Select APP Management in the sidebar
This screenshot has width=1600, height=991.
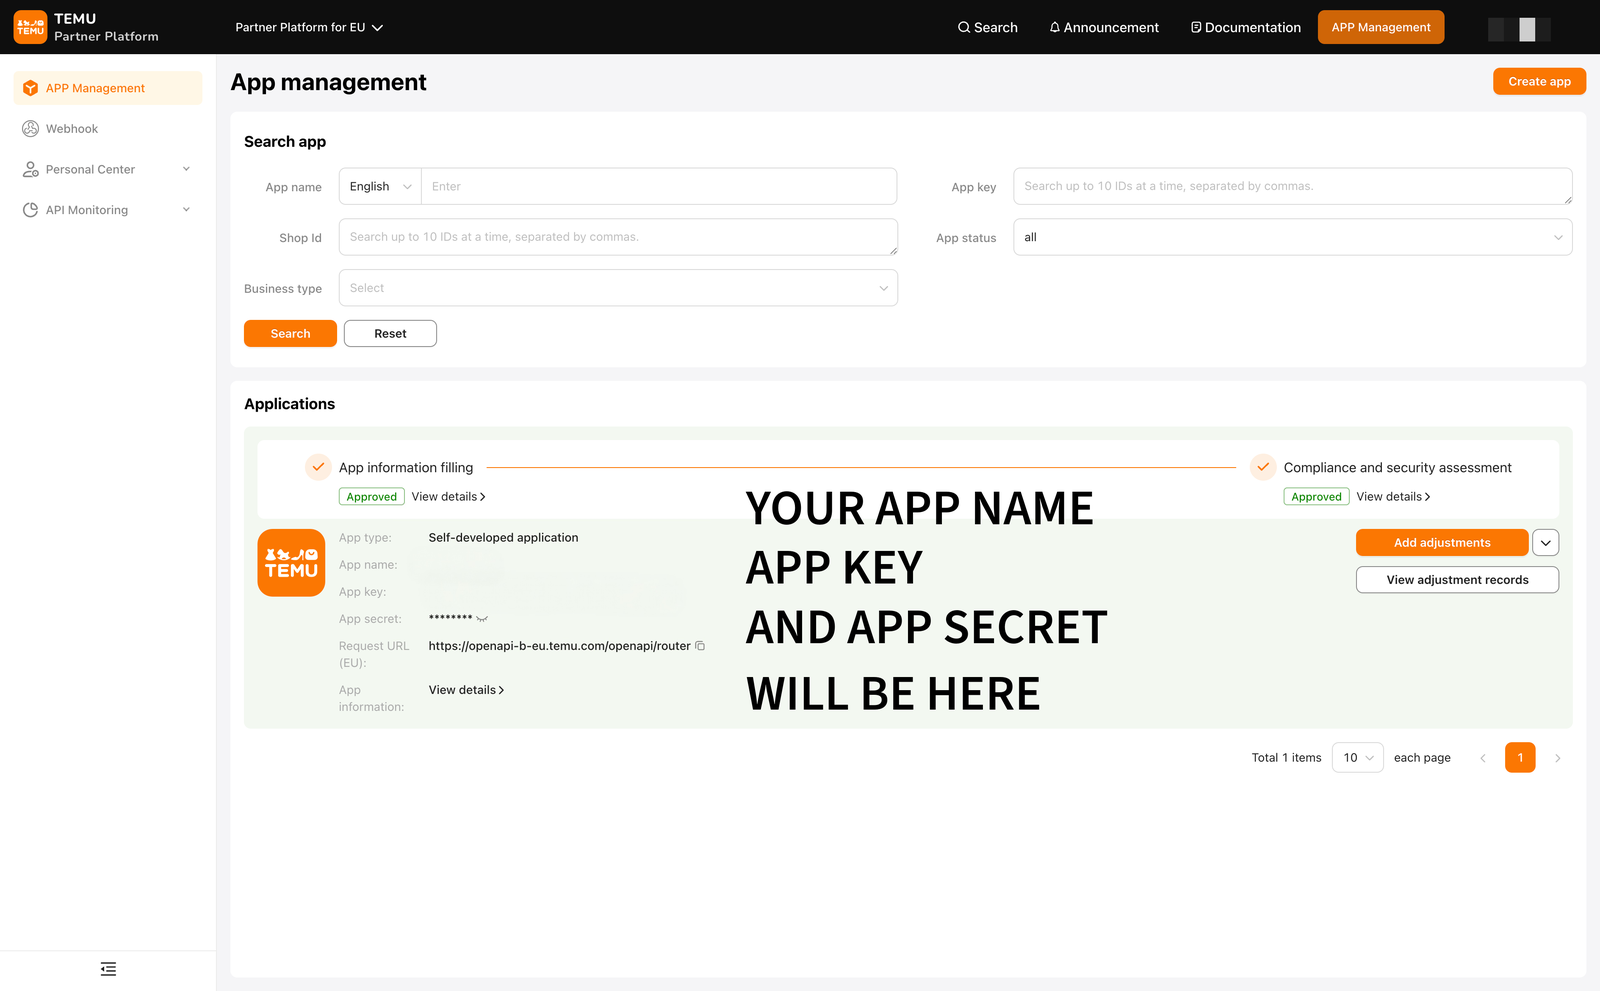click(108, 88)
